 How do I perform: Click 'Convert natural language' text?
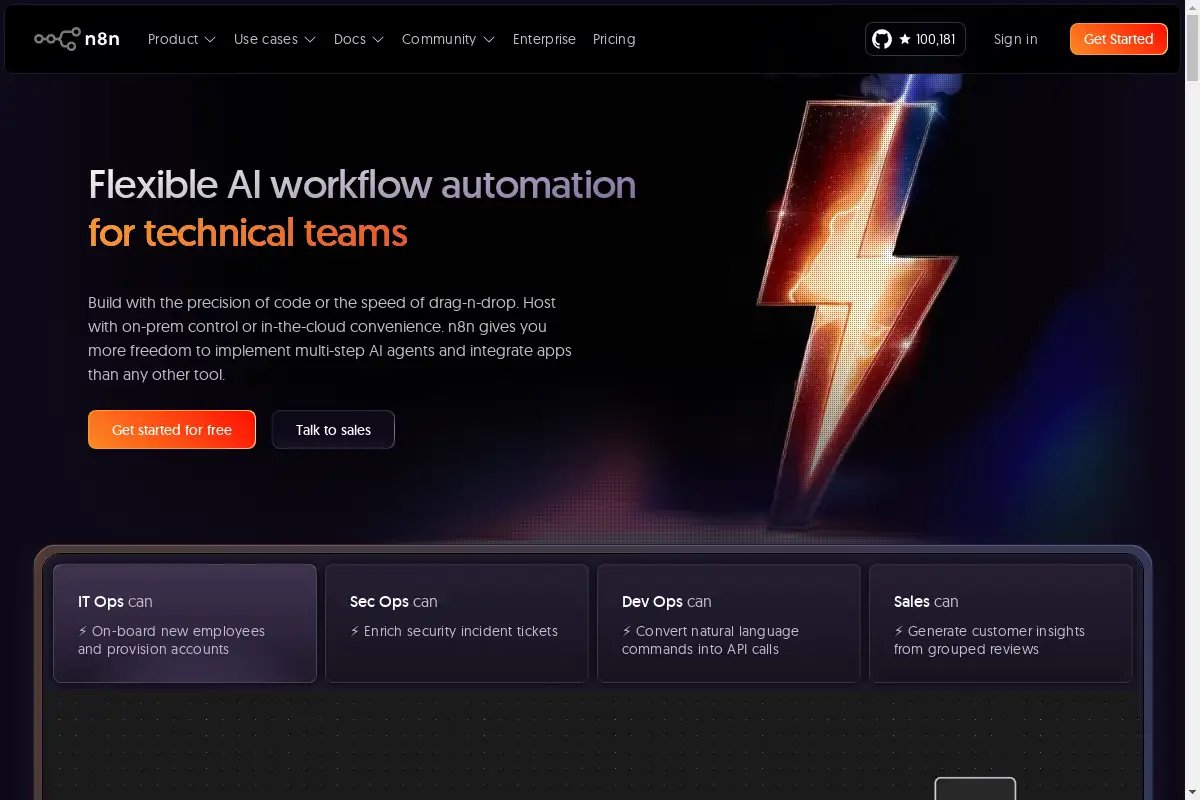pyautogui.click(x=718, y=631)
